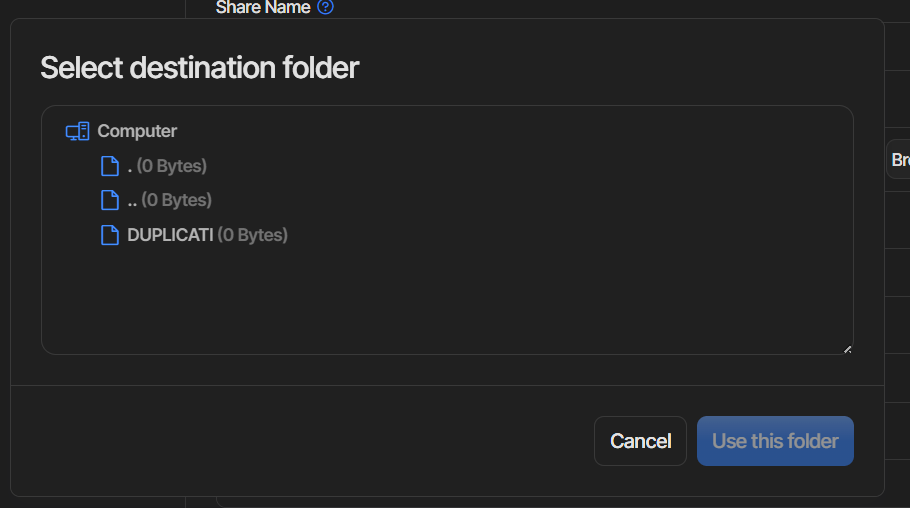Click the file icon beside the single-dot entry
The height and width of the screenshot is (508, 910).
coord(110,166)
